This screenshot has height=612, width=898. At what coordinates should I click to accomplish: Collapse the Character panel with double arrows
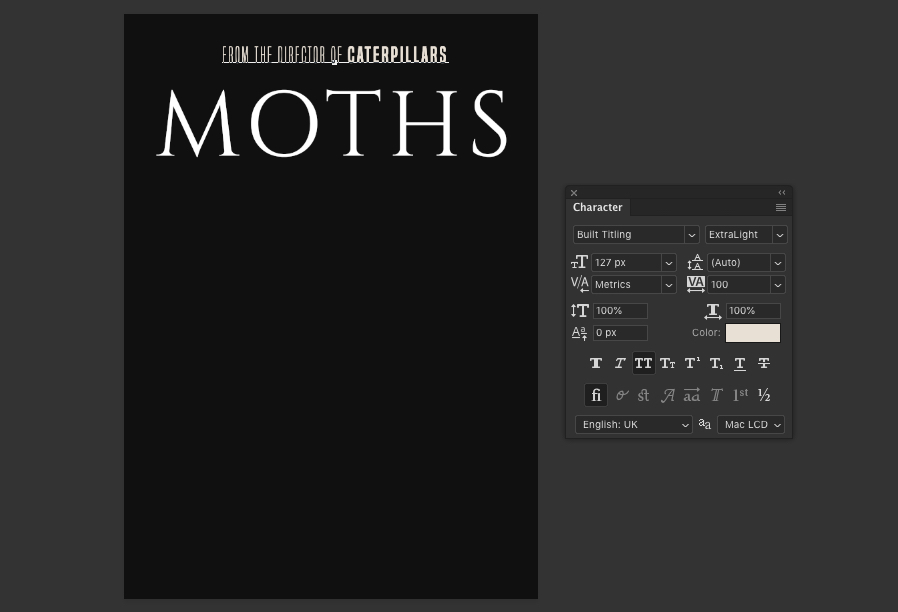782,193
